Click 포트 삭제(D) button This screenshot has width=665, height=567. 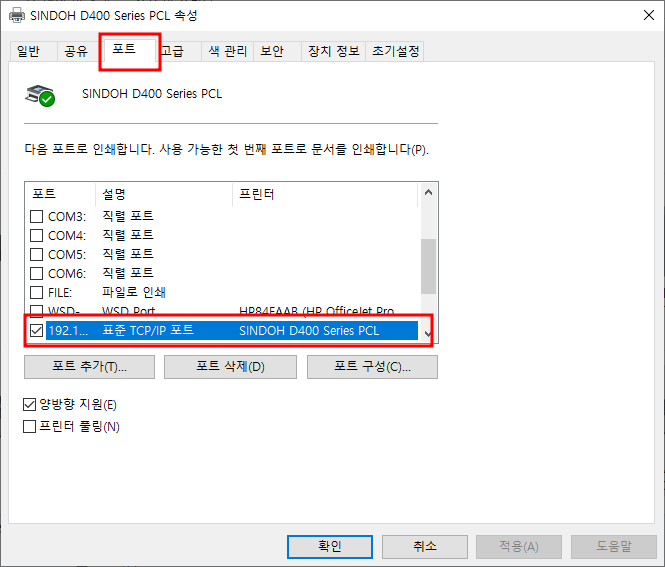(x=230, y=367)
